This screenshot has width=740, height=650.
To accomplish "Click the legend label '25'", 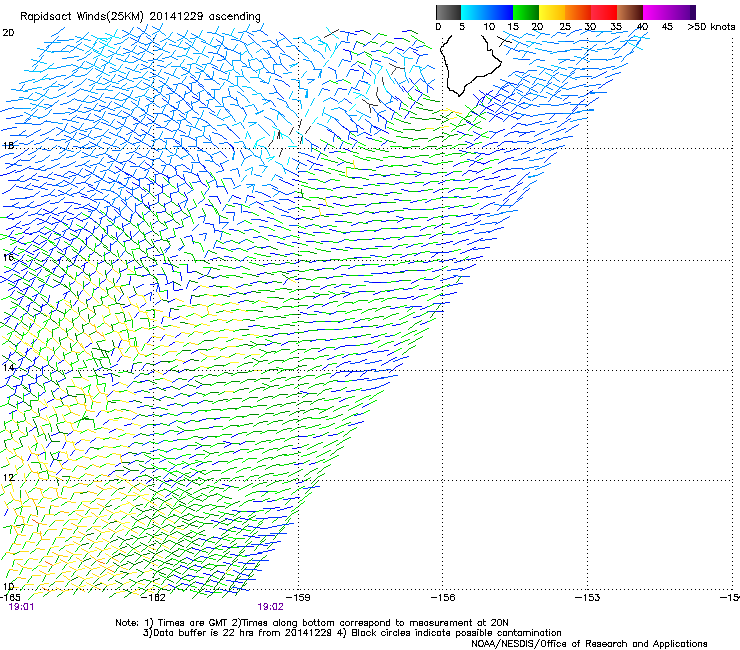I will click(x=565, y=27).
